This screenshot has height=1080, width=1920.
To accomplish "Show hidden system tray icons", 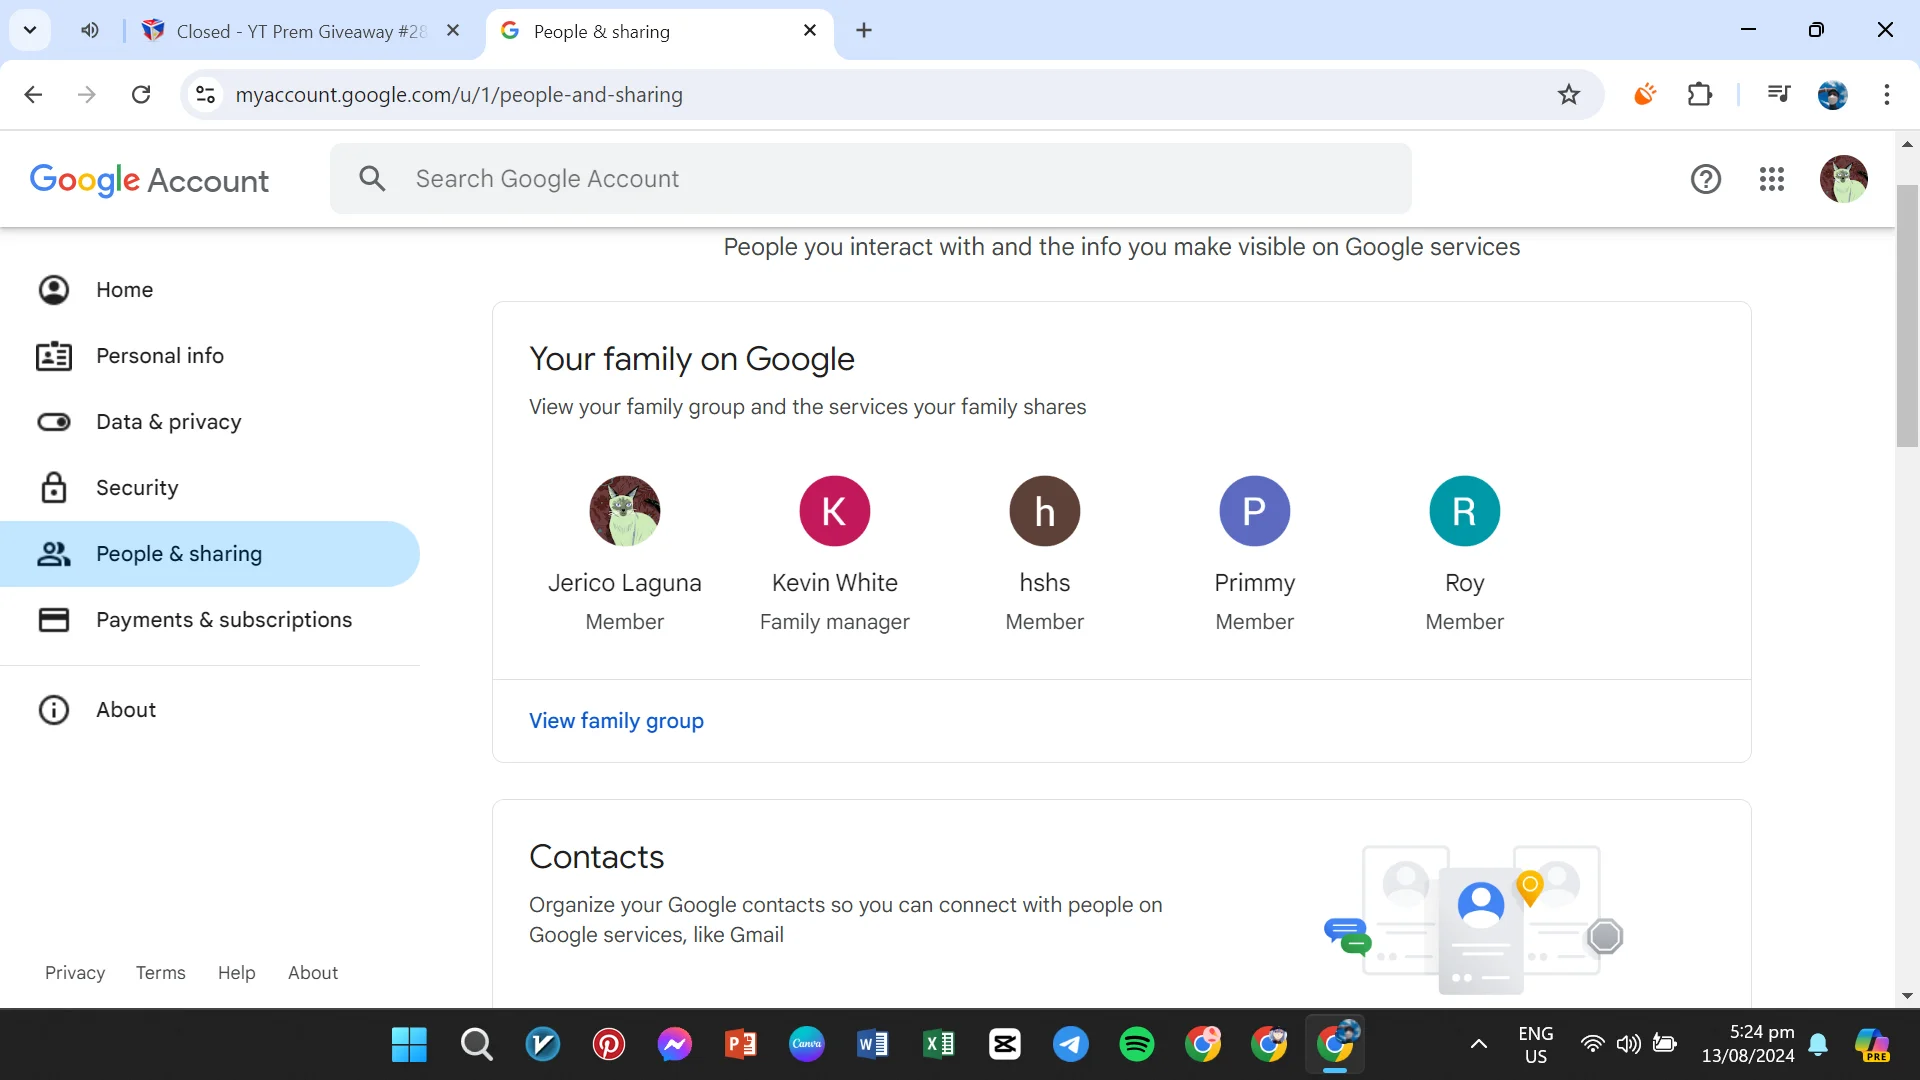I will [x=1479, y=1044].
